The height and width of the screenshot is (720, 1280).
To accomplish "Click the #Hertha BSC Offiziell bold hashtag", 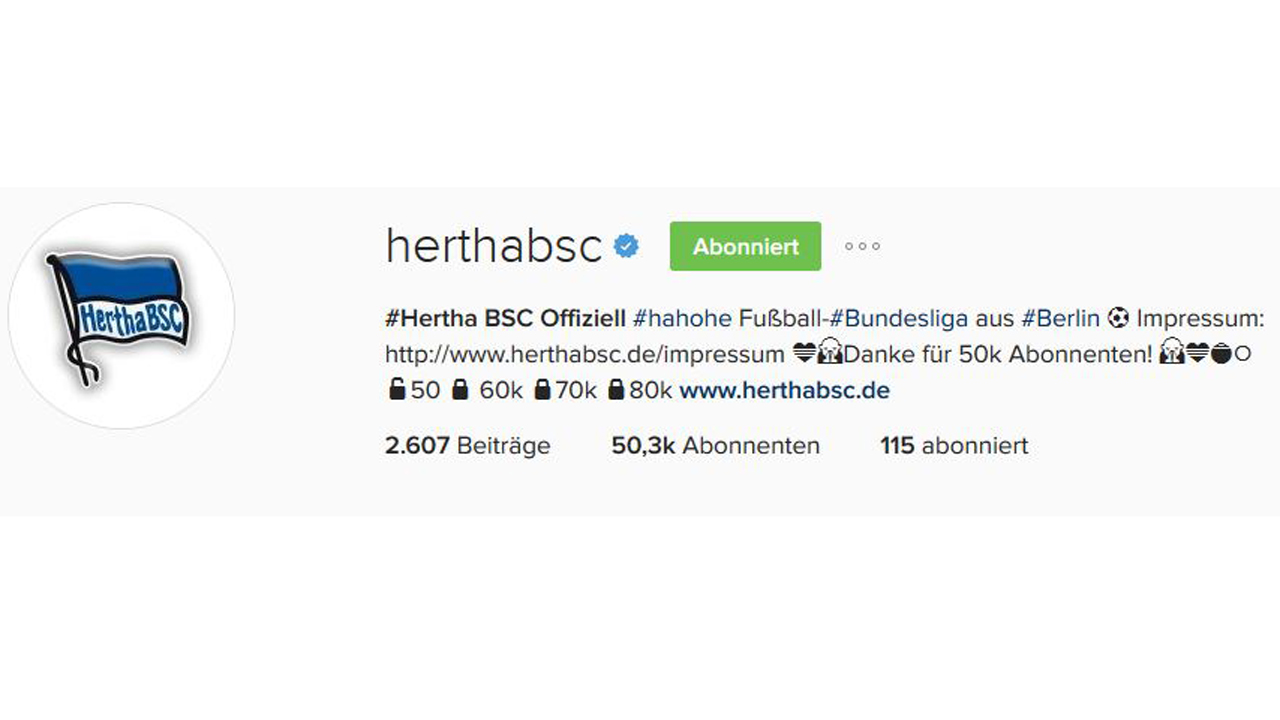I will pyautogui.click(x=505, y=319).
